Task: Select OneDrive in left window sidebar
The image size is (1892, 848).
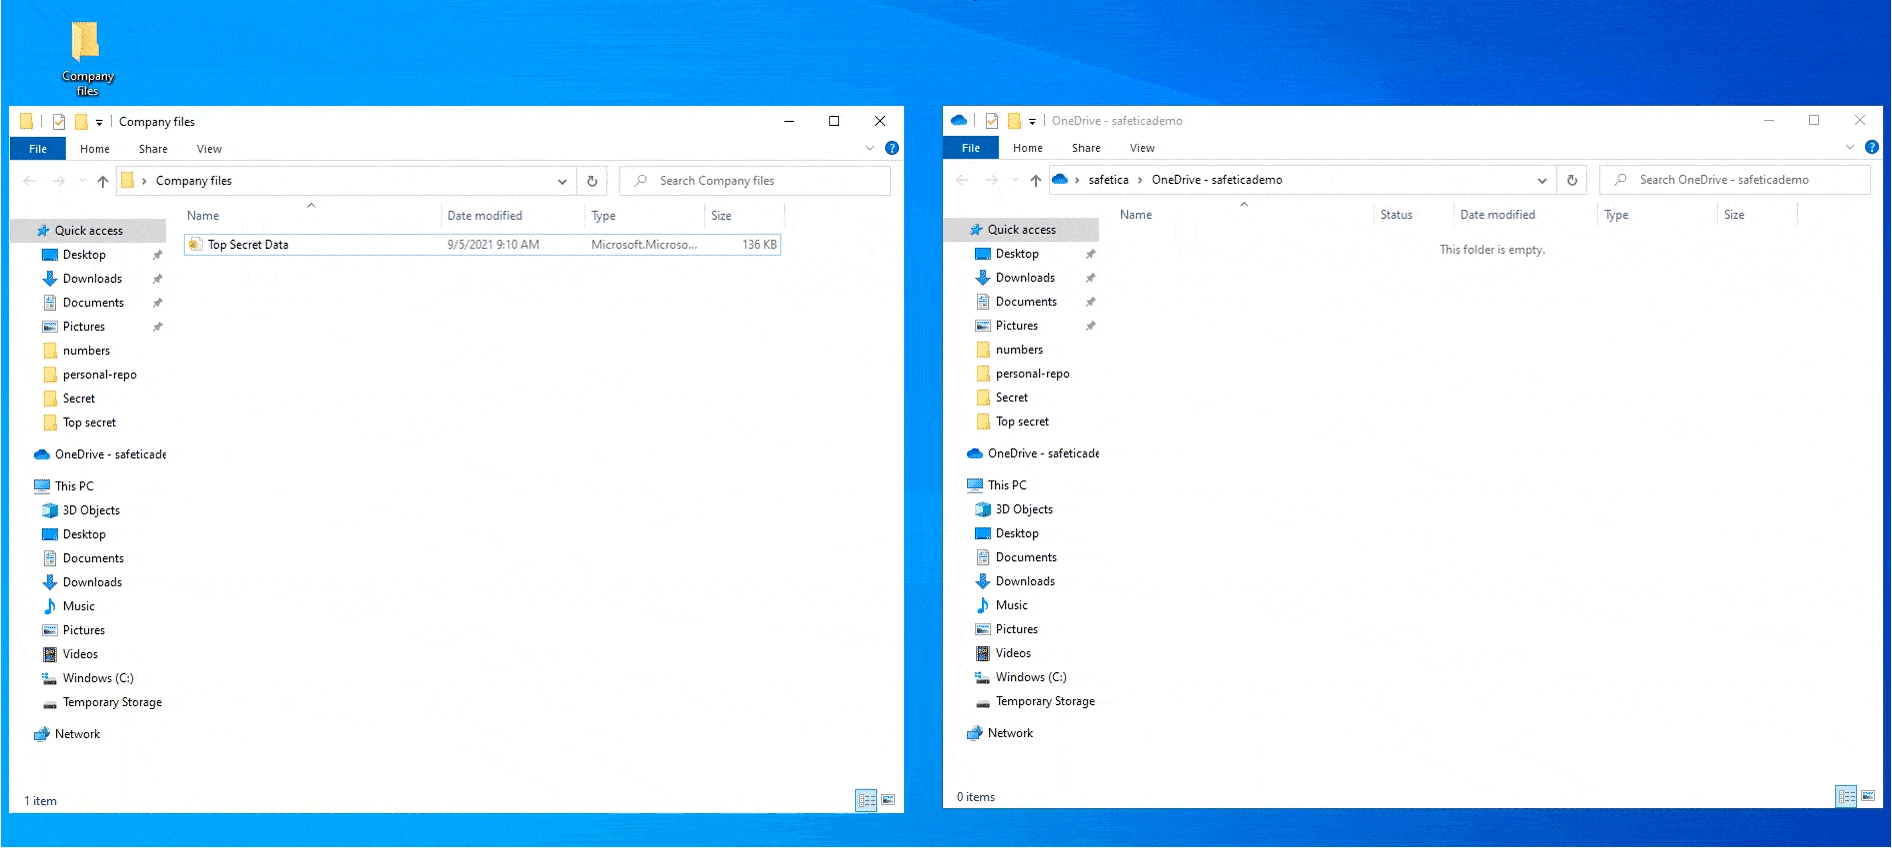Action: point(110,454)
